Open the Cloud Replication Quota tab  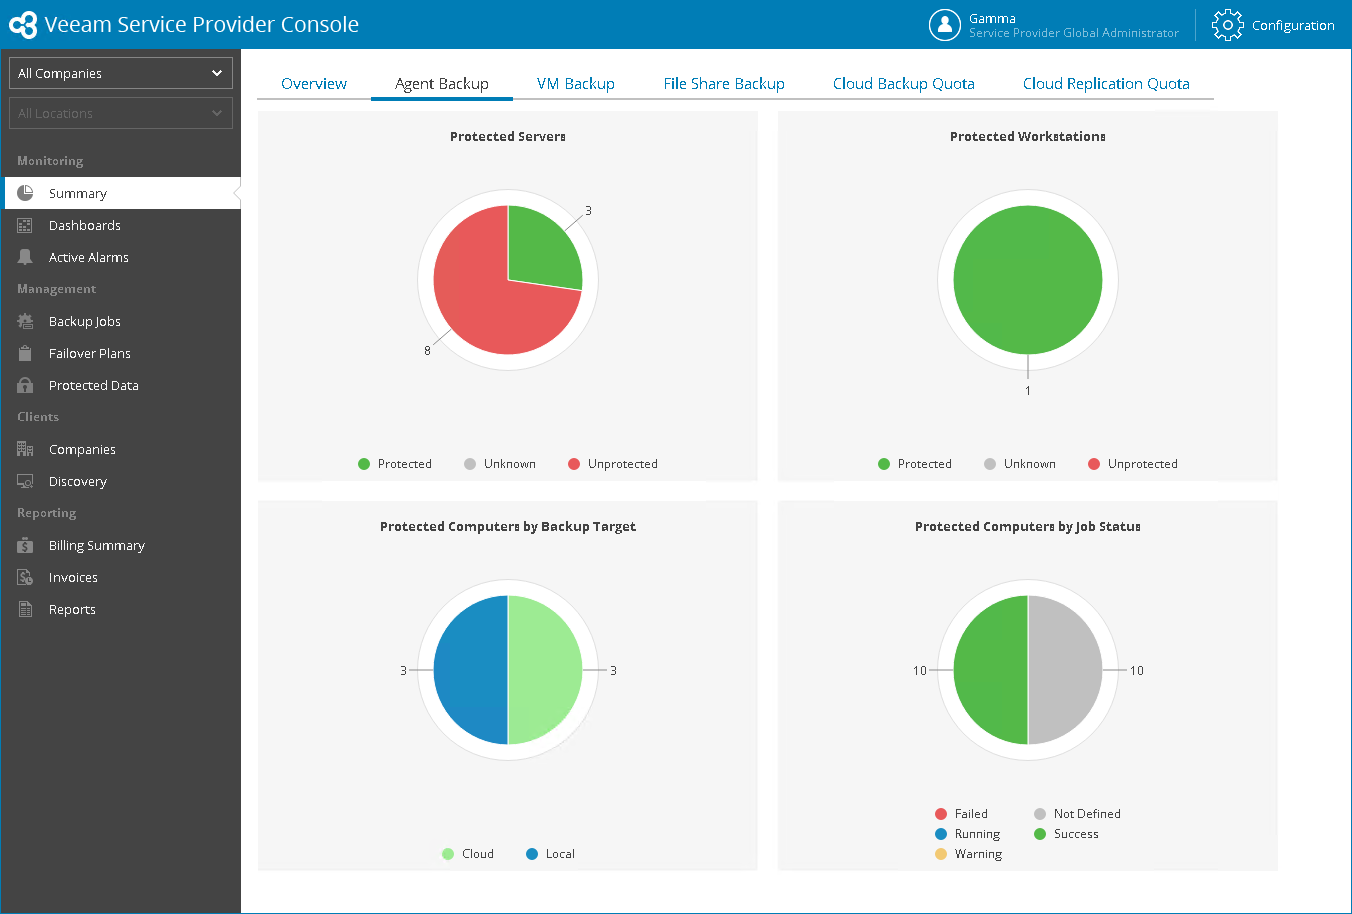1106,84
